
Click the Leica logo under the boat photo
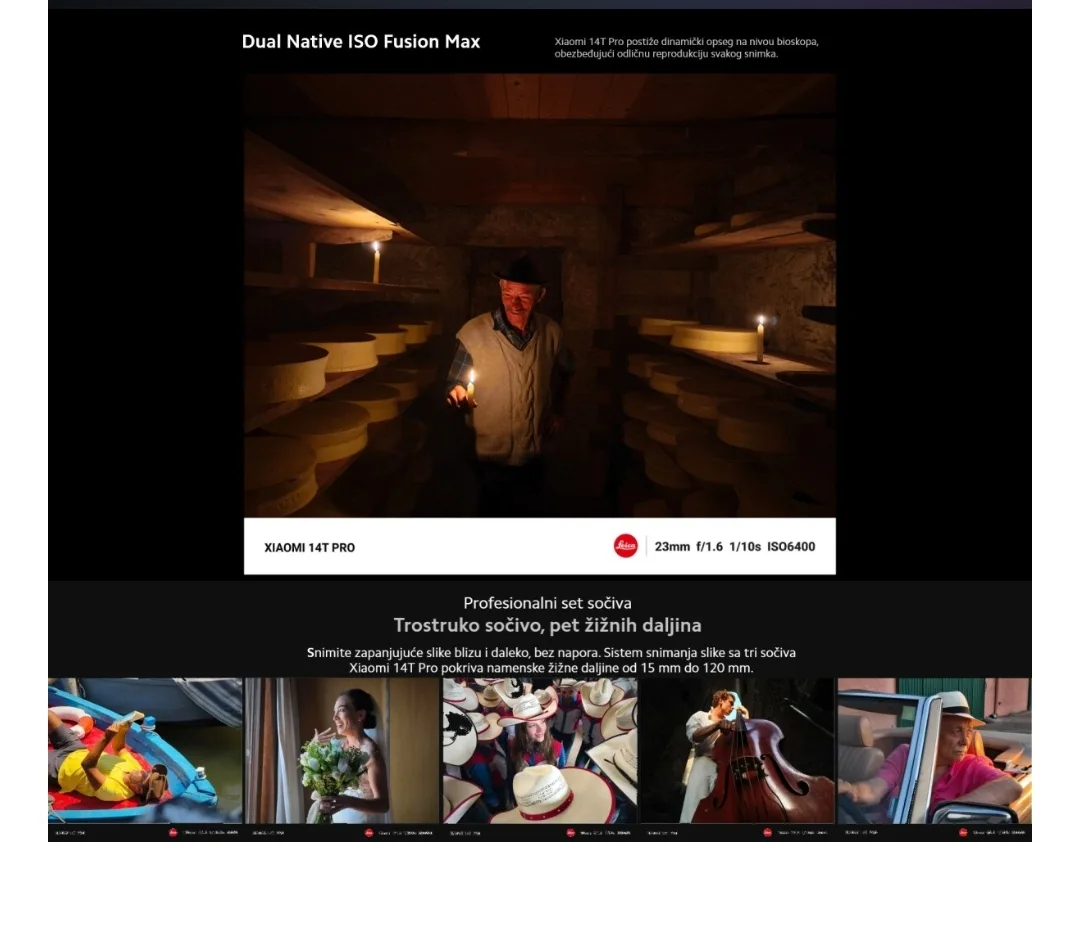173,832
